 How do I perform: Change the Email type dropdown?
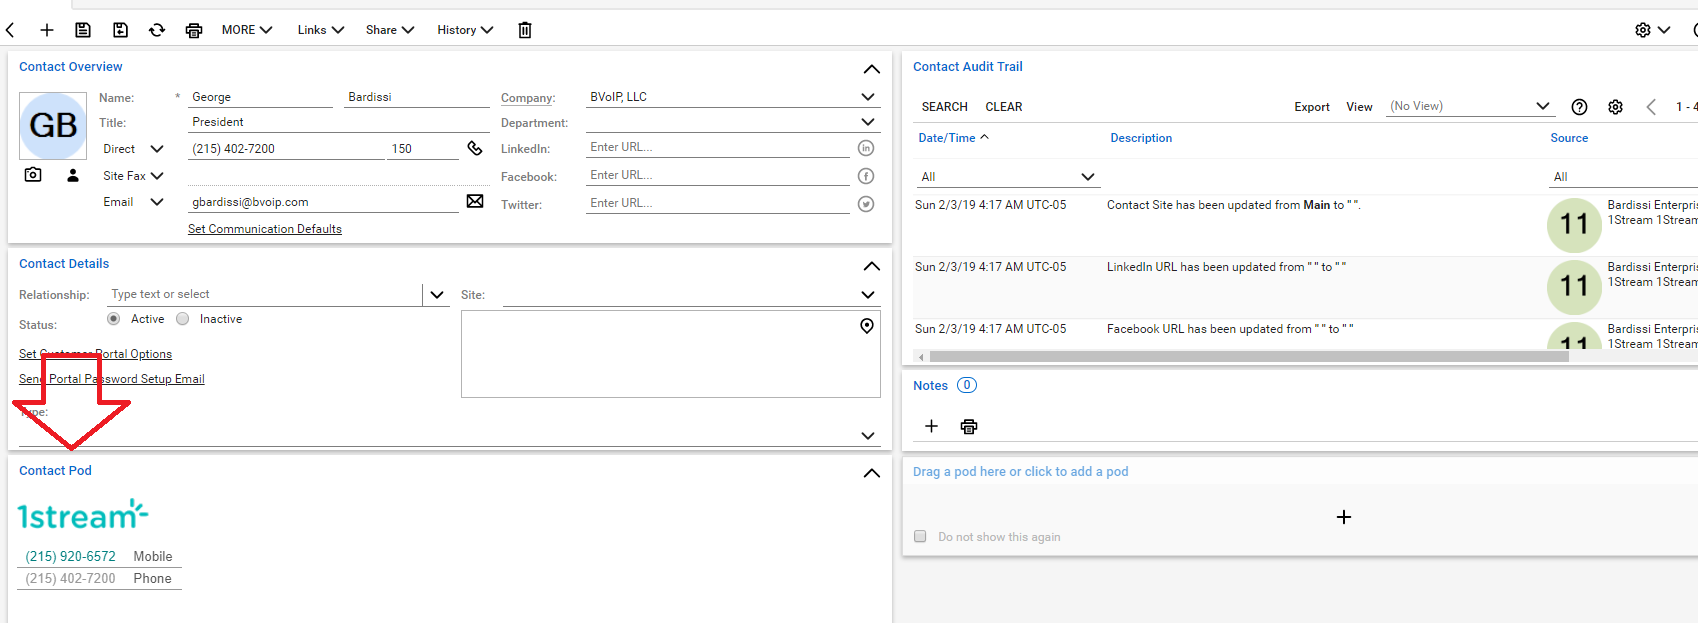(157, 202)
